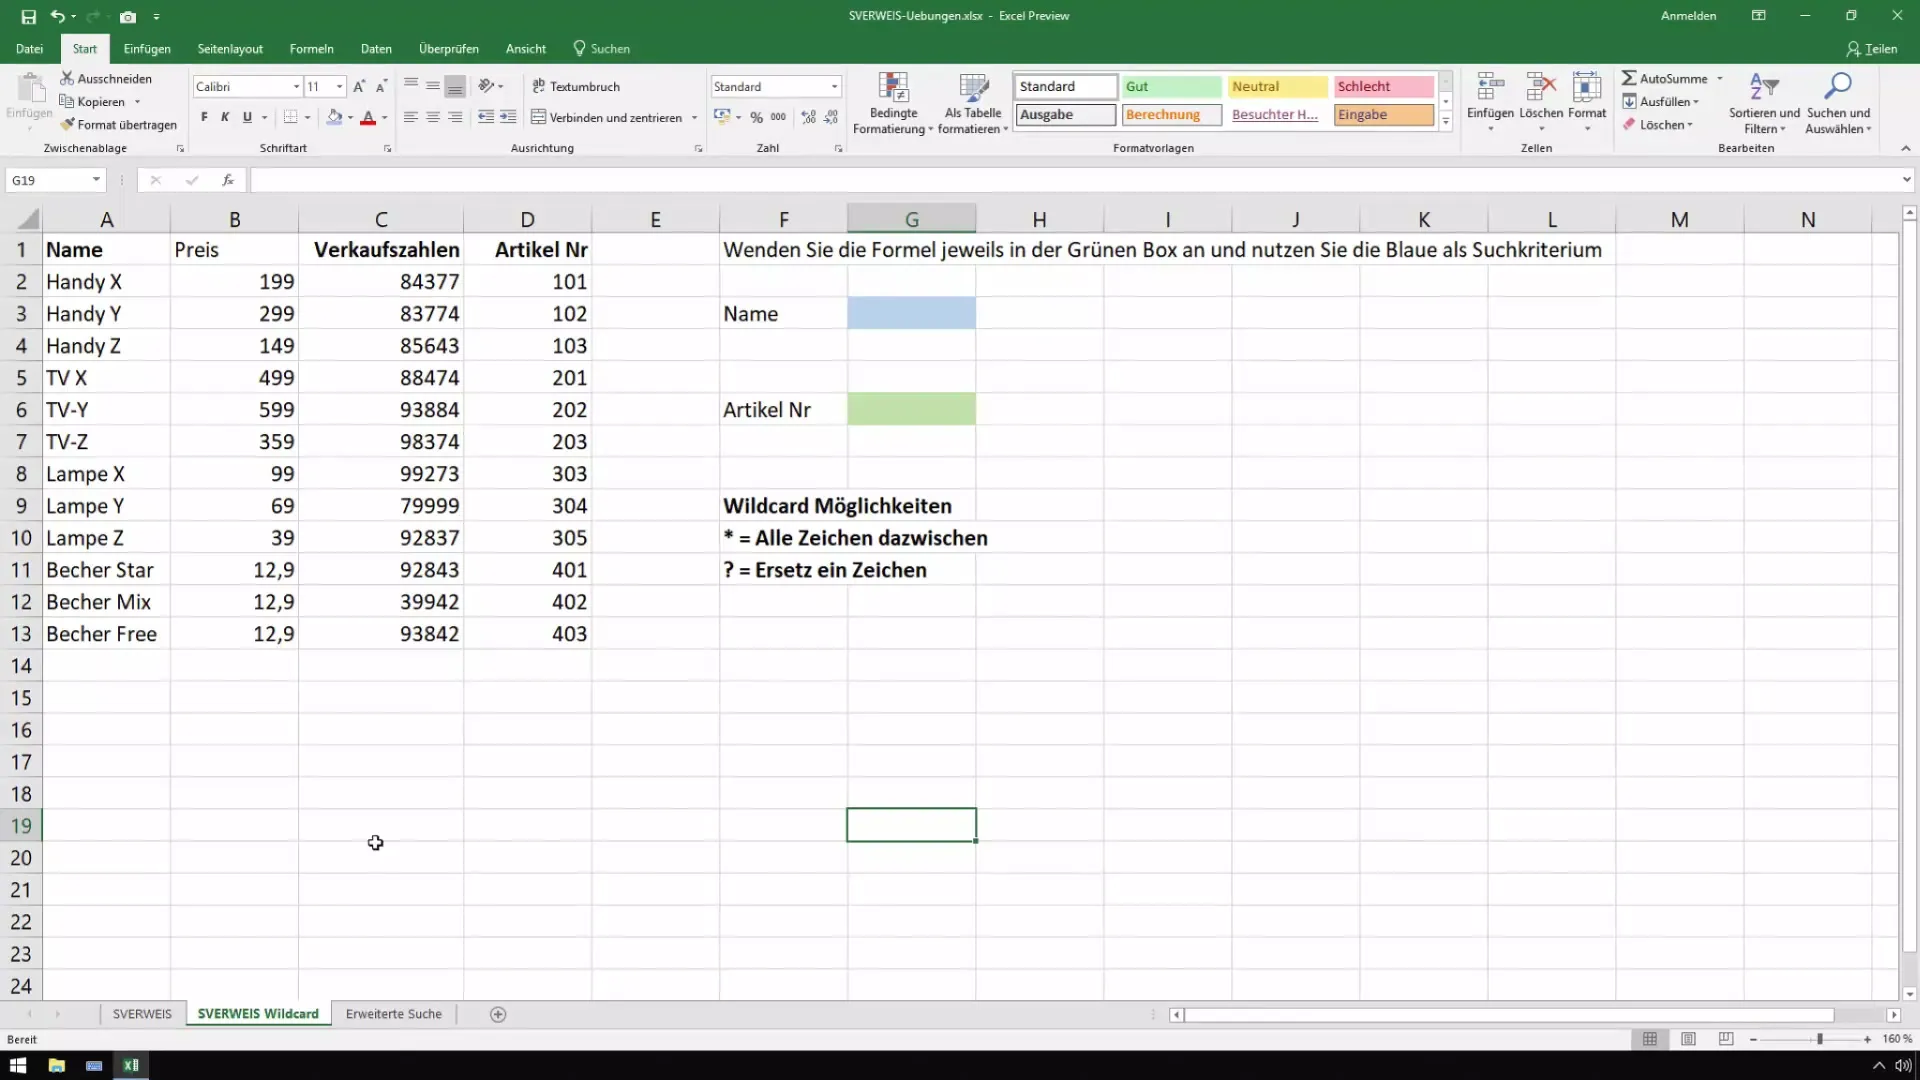
Task: Increase font size with the larger A icon
Action: click(359, 87)
